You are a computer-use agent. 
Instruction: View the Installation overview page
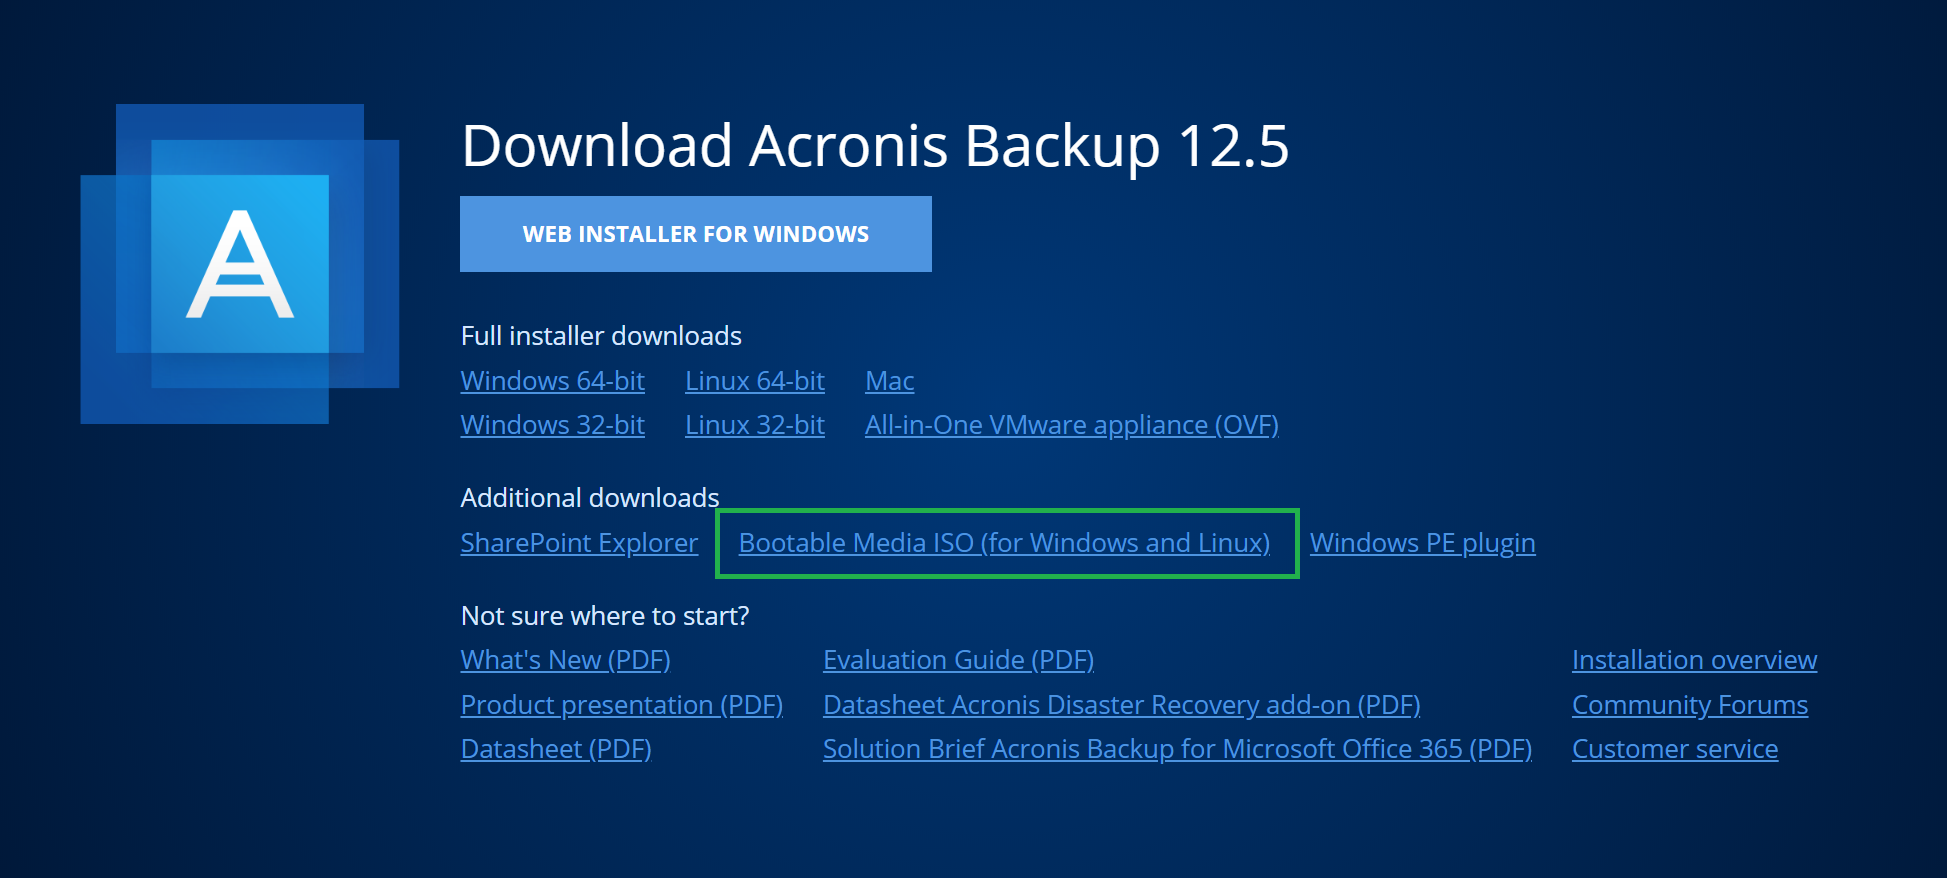pyautogui.click(x=1694, y=660)
